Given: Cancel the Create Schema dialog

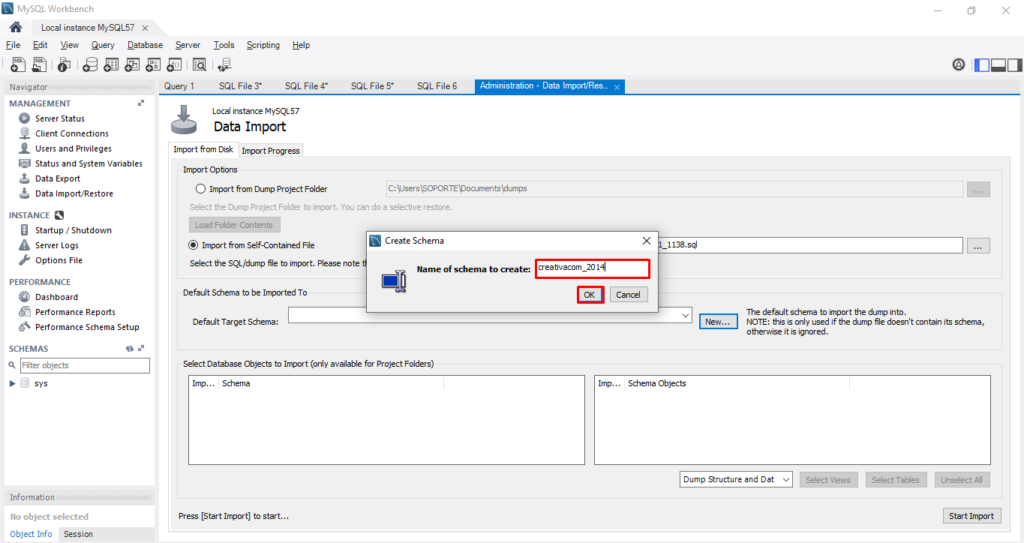Looking at the screenshot, I should tap(628, 295).
